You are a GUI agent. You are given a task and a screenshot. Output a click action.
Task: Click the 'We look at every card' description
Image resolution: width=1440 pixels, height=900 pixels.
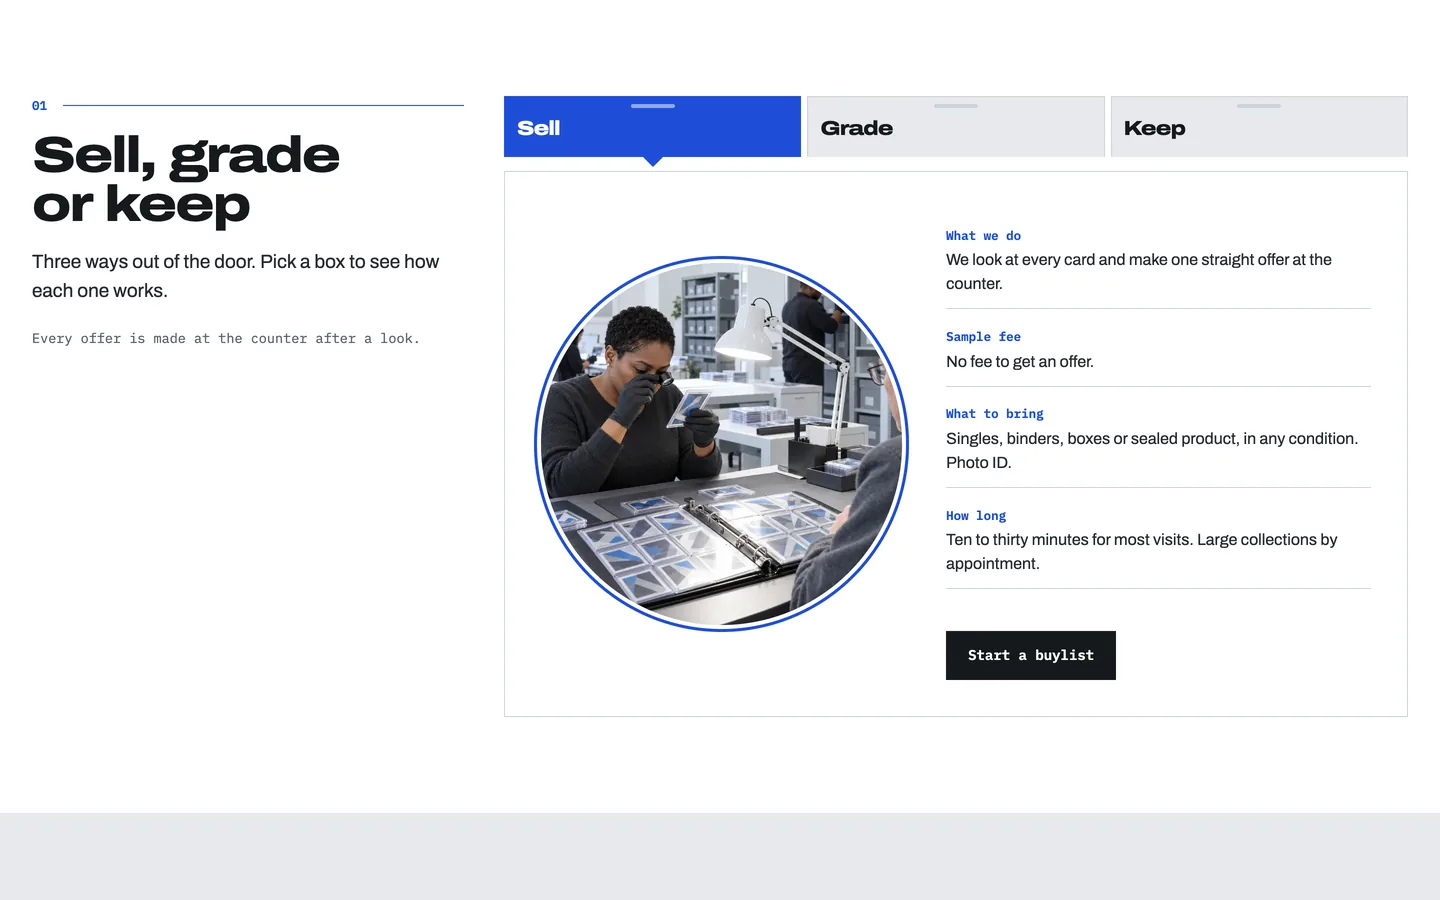1139,272
